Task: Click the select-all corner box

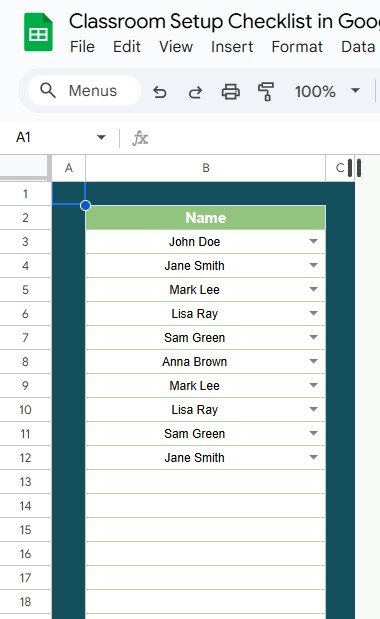Action: [x=25, y=167]
